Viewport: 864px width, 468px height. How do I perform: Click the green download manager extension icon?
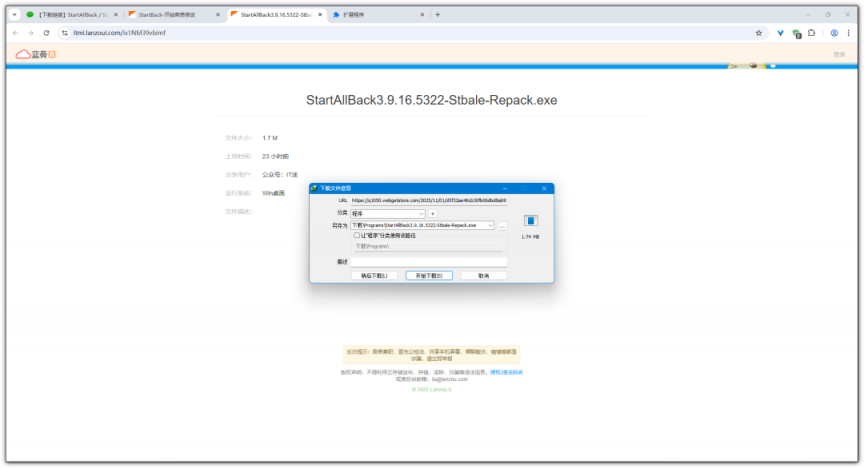[796, 33]
